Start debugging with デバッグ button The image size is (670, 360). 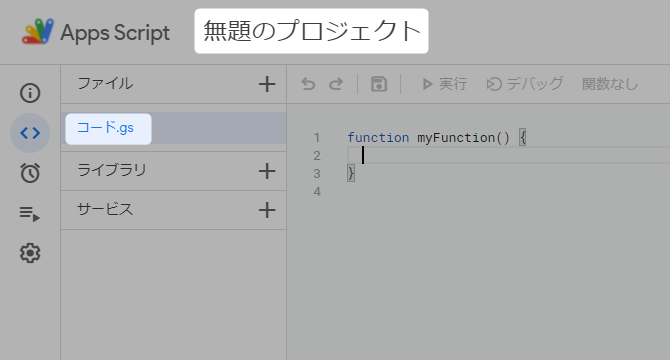pyautogui.click(x=525, y=84)
